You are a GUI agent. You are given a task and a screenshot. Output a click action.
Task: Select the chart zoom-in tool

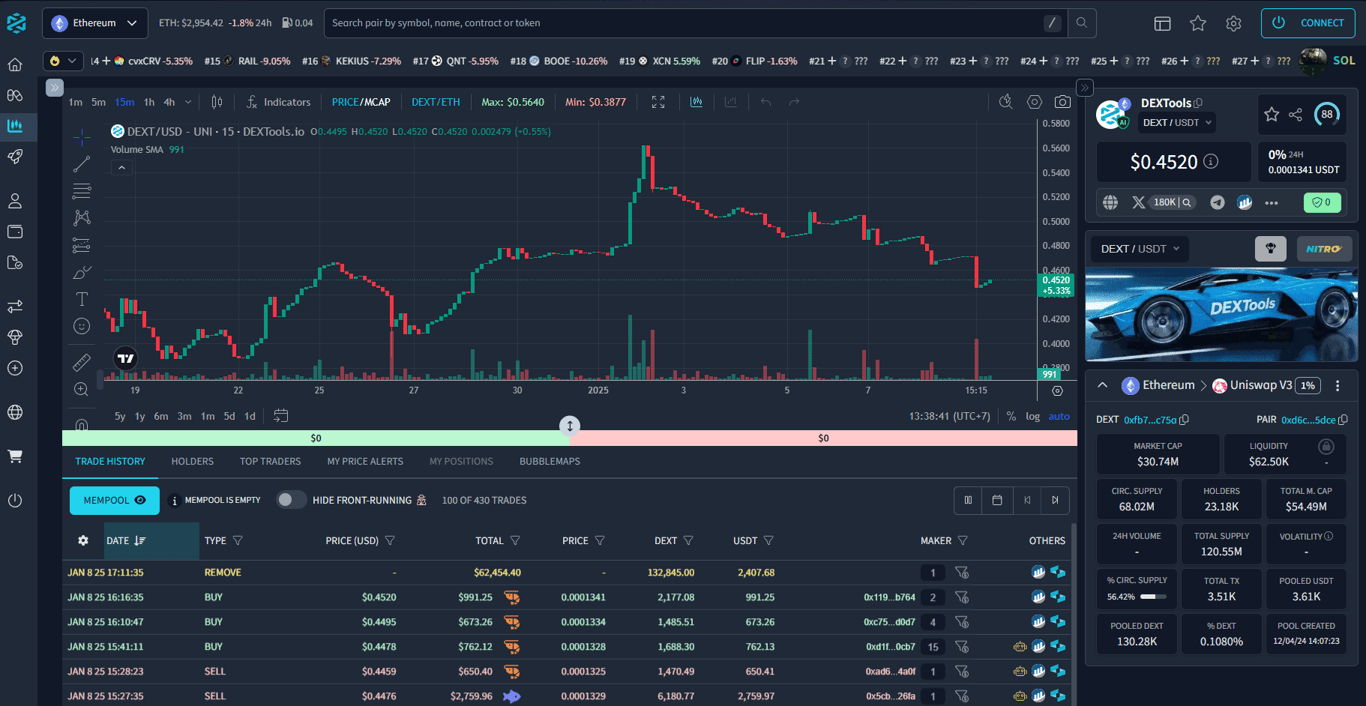(82, 390)
